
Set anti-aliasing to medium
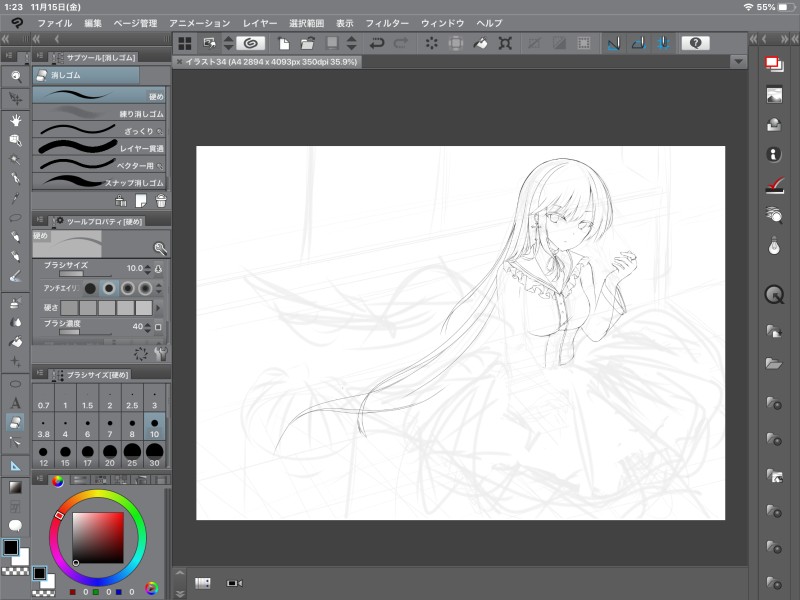128,288
